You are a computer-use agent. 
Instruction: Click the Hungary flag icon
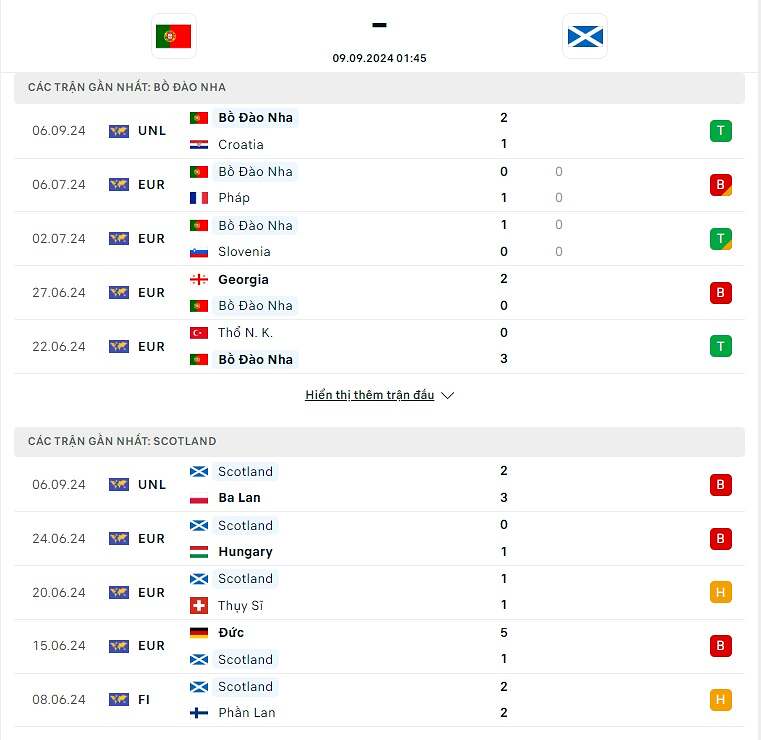[x=199, y=552]
